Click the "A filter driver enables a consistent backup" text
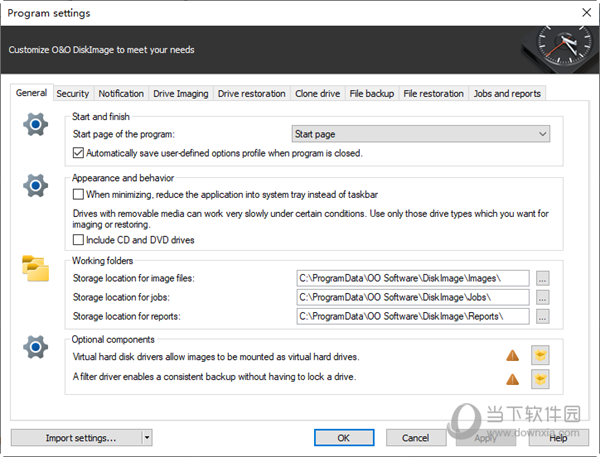The height and width of the screenshot is (457, 600). pos(214,377)
